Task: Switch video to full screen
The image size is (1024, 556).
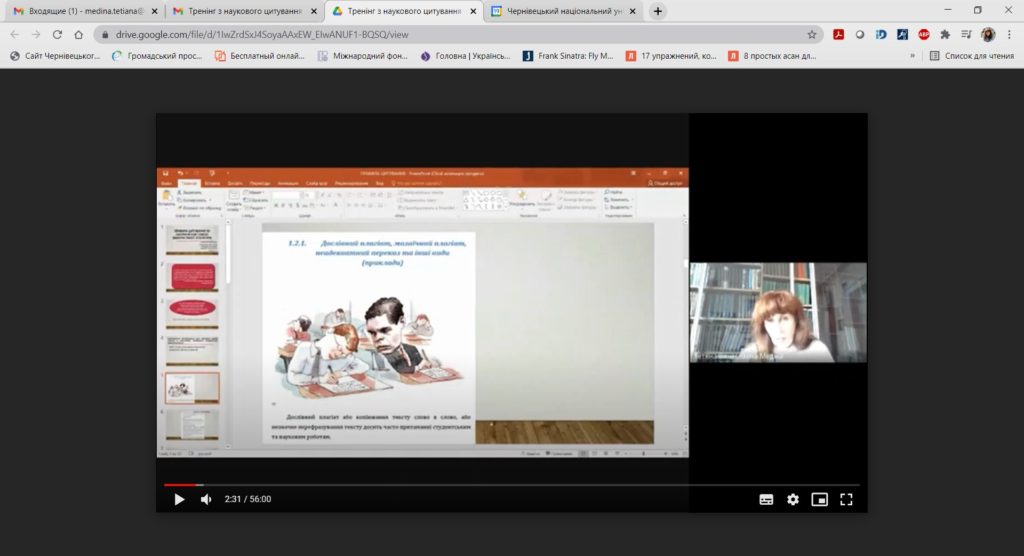Action: 846,500
